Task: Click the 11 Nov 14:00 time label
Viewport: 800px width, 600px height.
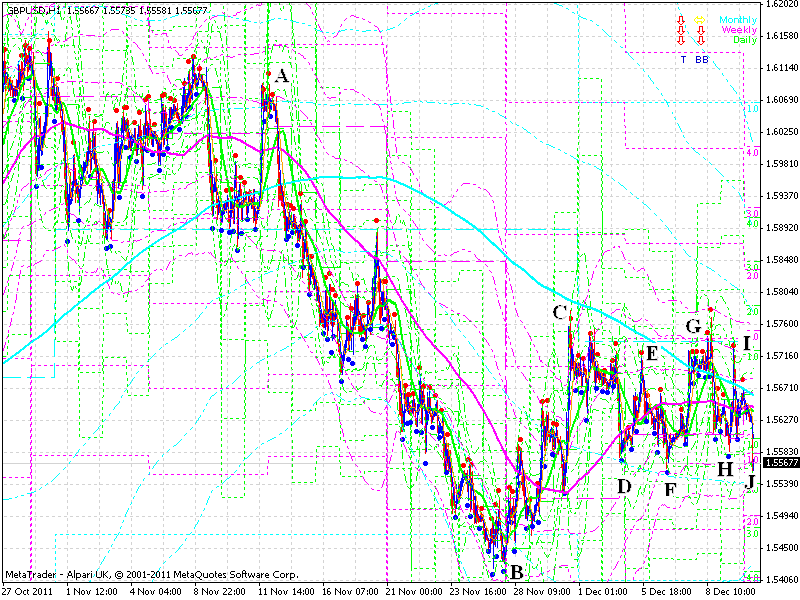Action: click(x=286, y=592)
